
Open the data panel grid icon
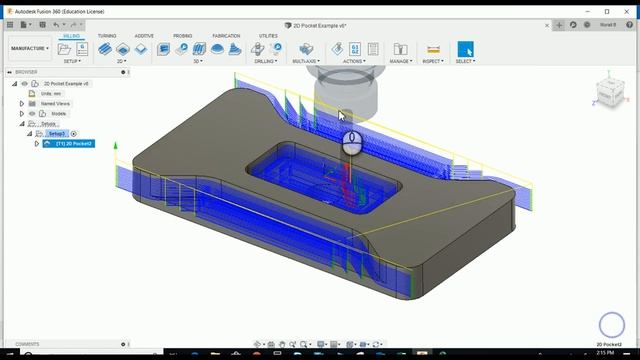10,25
